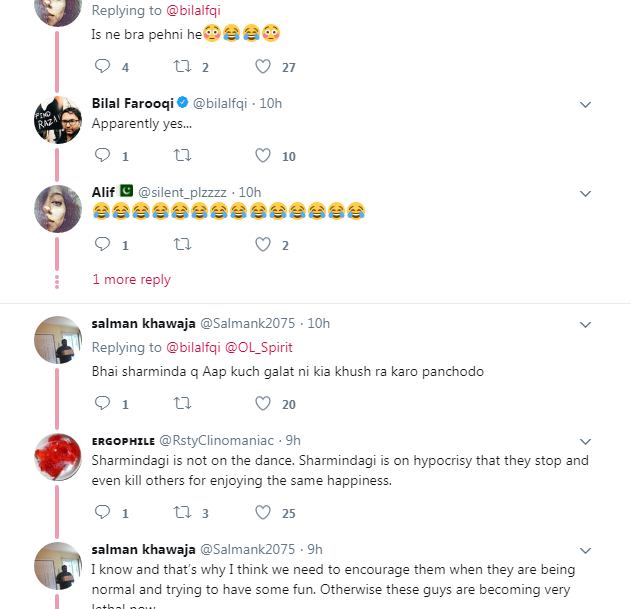Screen dimensions: 631x609
Task: Reply to Alif's laughing emoji tweet
Action: tap(101, 244)
